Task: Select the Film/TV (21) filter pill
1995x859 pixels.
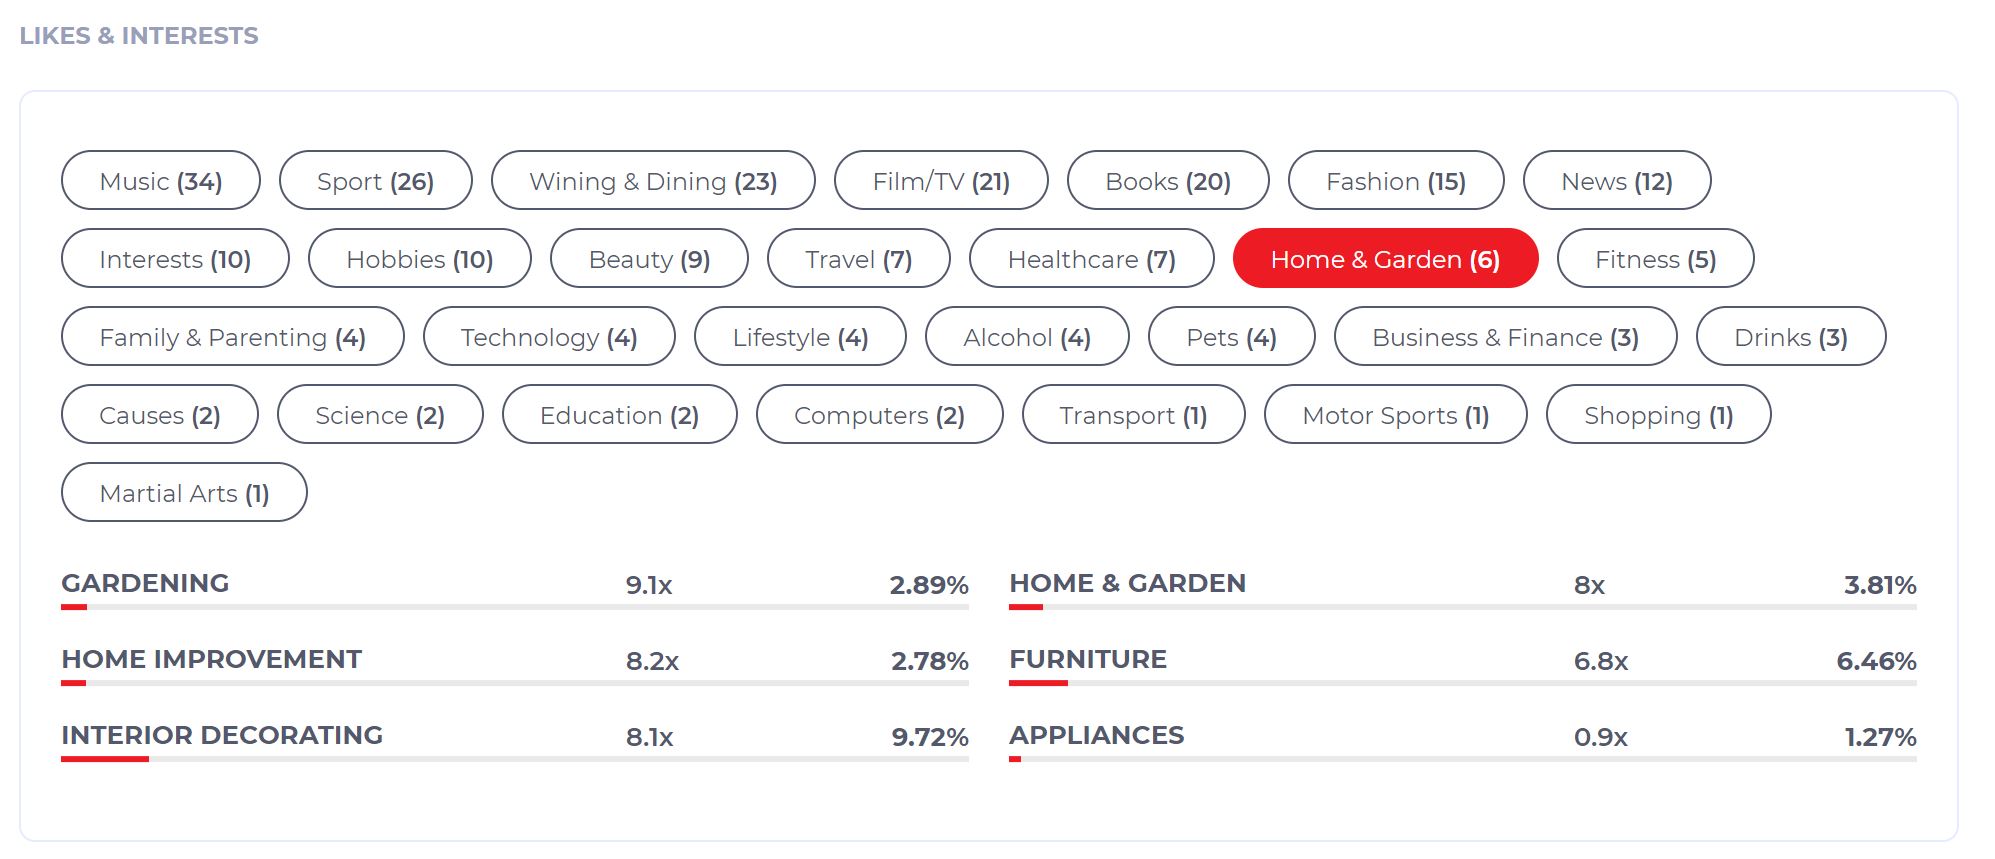Action: point(938,181)
